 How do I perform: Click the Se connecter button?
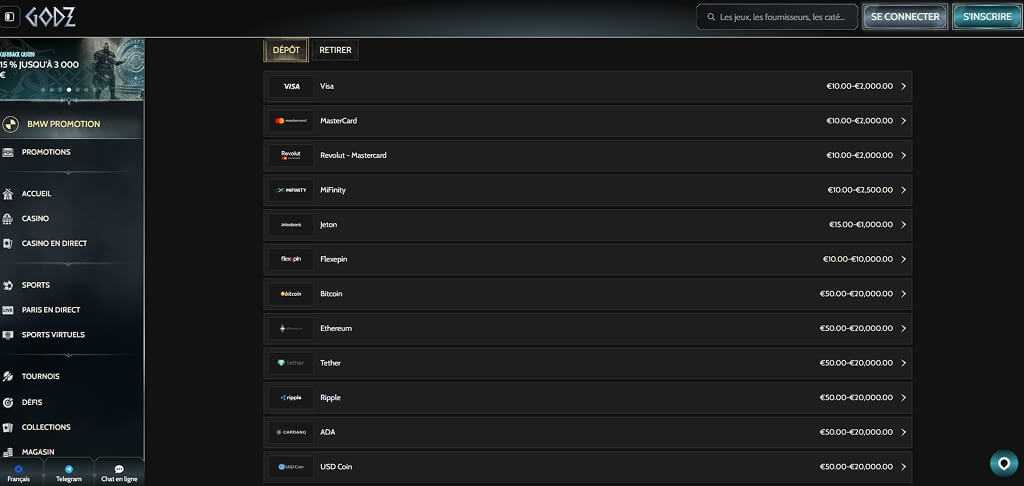[x=905, y=17]
